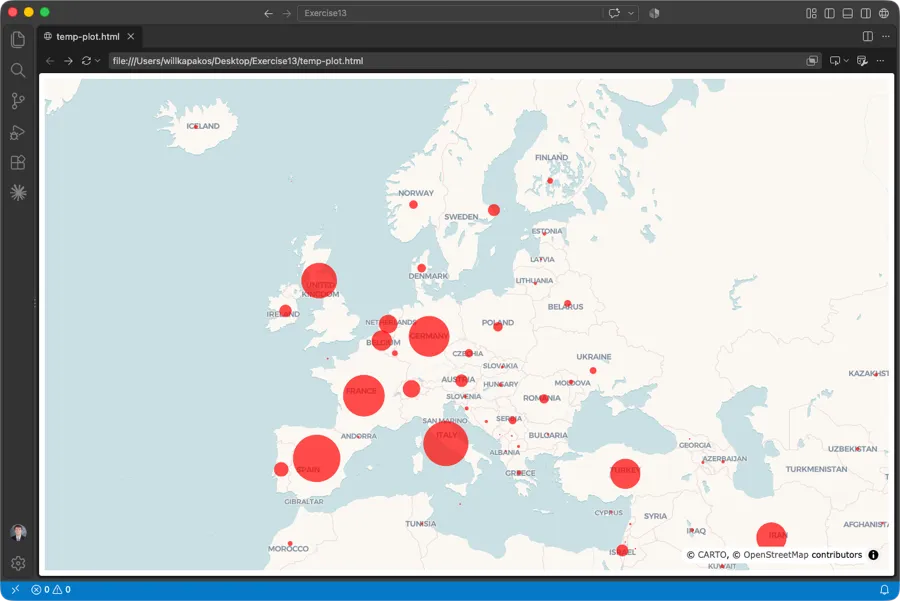The height and width of the screenshot is (601, 900).
Task: Click the Finland marker on map
Action: click(550, 181)
